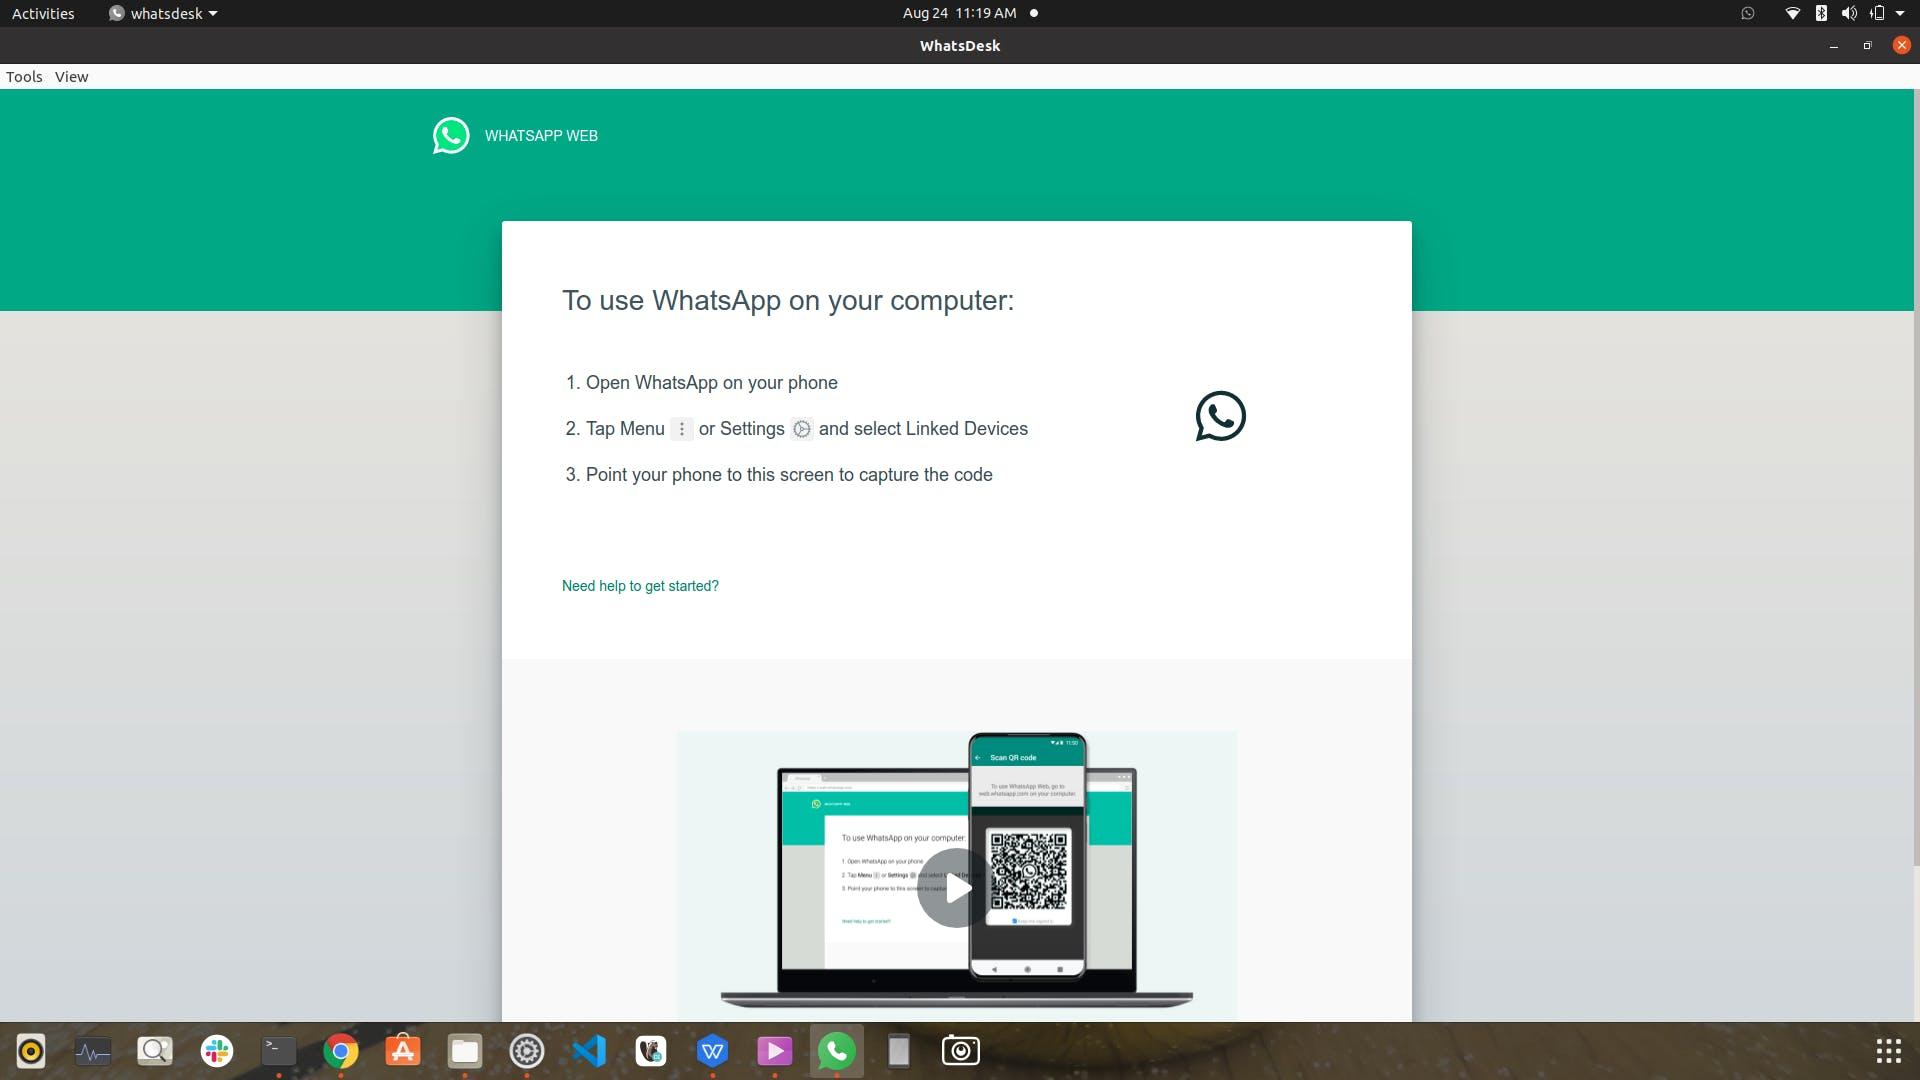Open the Tools menu
This screenshot has height=1080, width=1920.
point(24,76)
